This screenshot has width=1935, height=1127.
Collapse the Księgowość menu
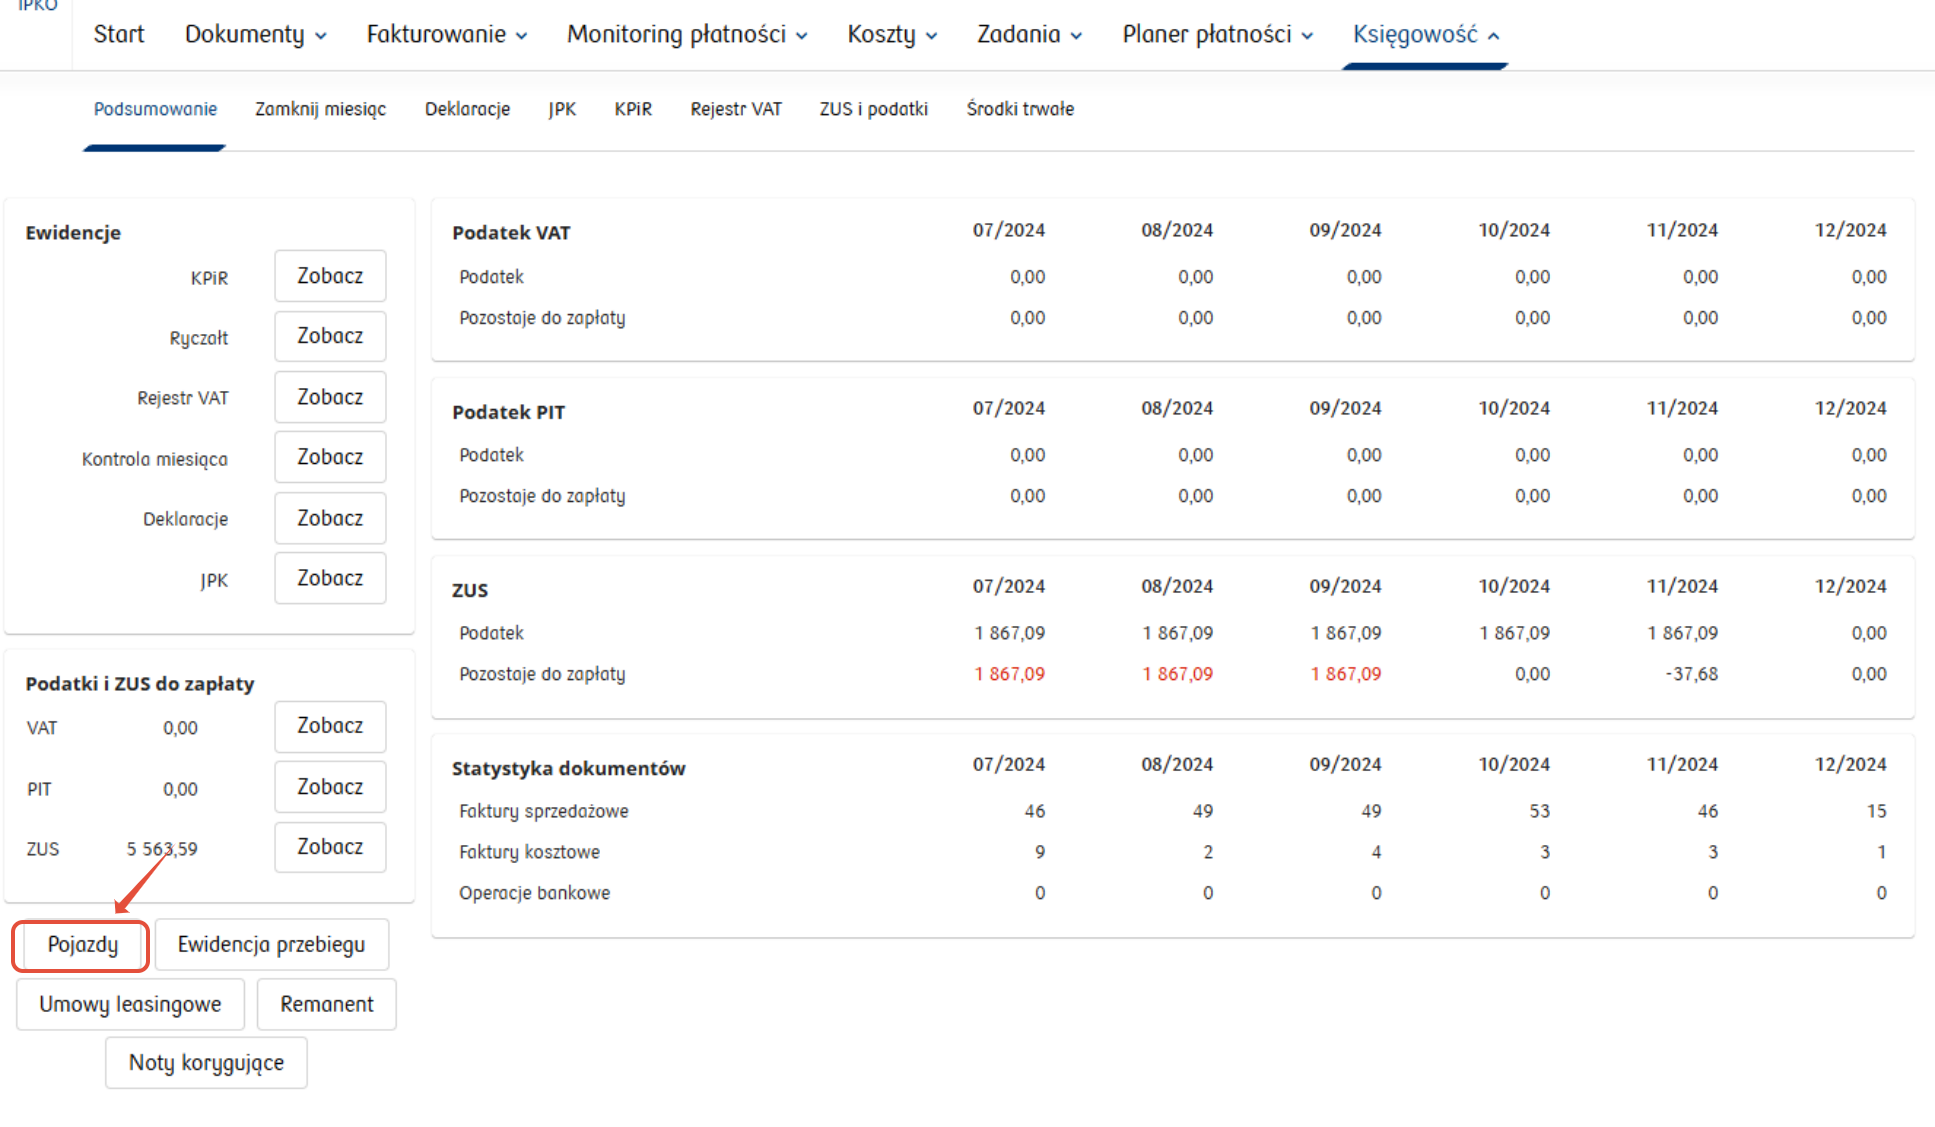(1425, 34)
